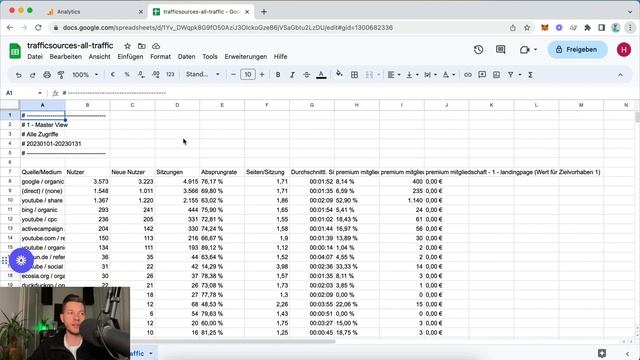Viewport: 640px width, 360px height.
Task: Click the undo arrow in toolbar
Action: (18, 75)
